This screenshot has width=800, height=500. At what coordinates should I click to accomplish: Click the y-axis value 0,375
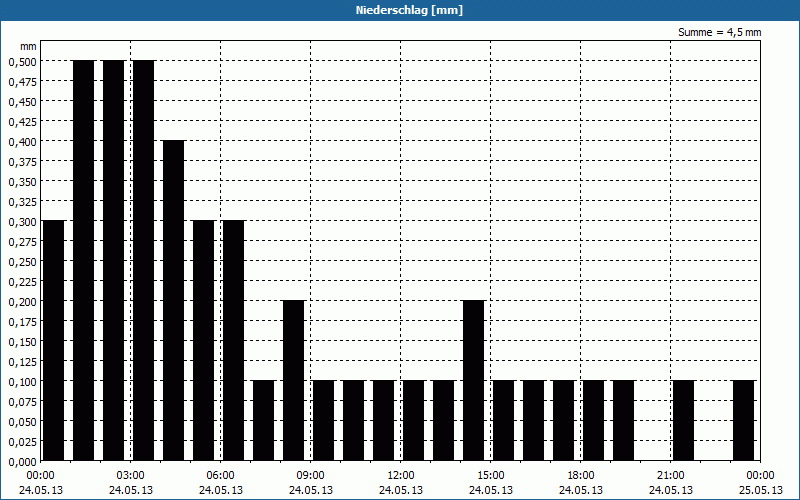pyautogui.click(x=23, y=162)
